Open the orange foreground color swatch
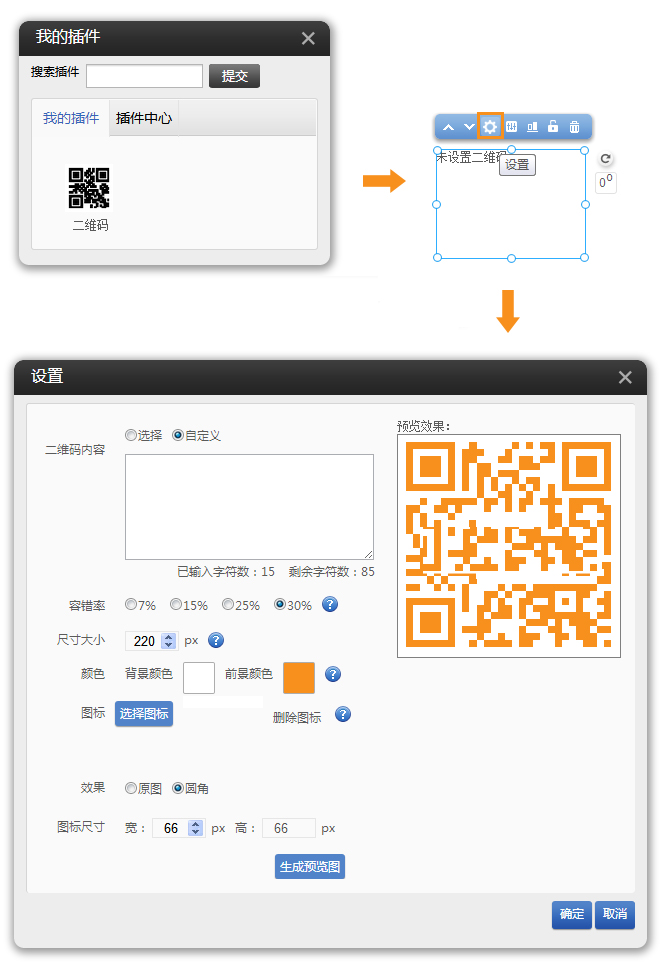This screenshot has height=977, width=664. coord(299,677)
